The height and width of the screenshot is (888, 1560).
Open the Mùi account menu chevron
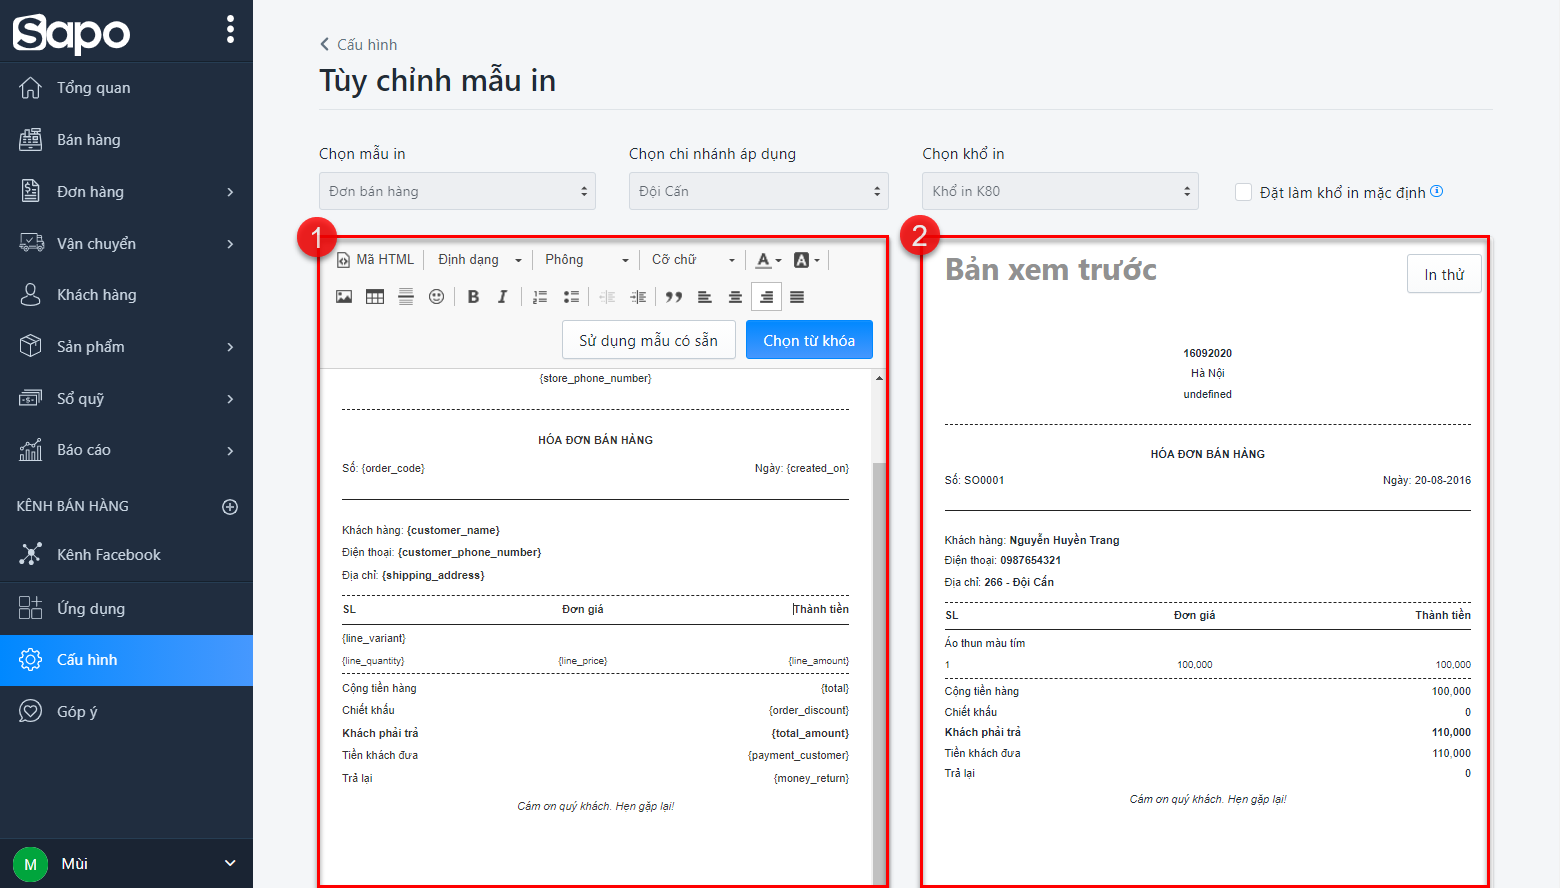tap(230, 864)
